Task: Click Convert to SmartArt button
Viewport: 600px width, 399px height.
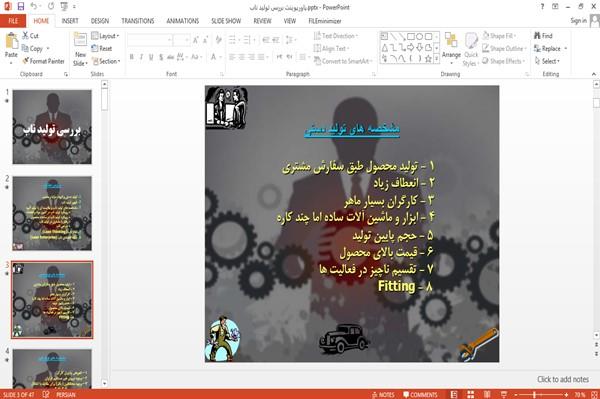Action: click(x=342, y=61)
